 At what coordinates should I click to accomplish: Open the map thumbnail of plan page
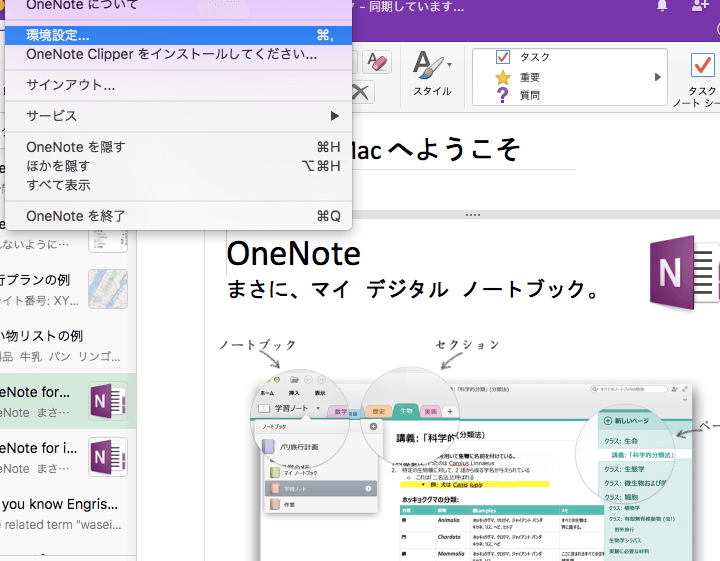tap(108, 289)
